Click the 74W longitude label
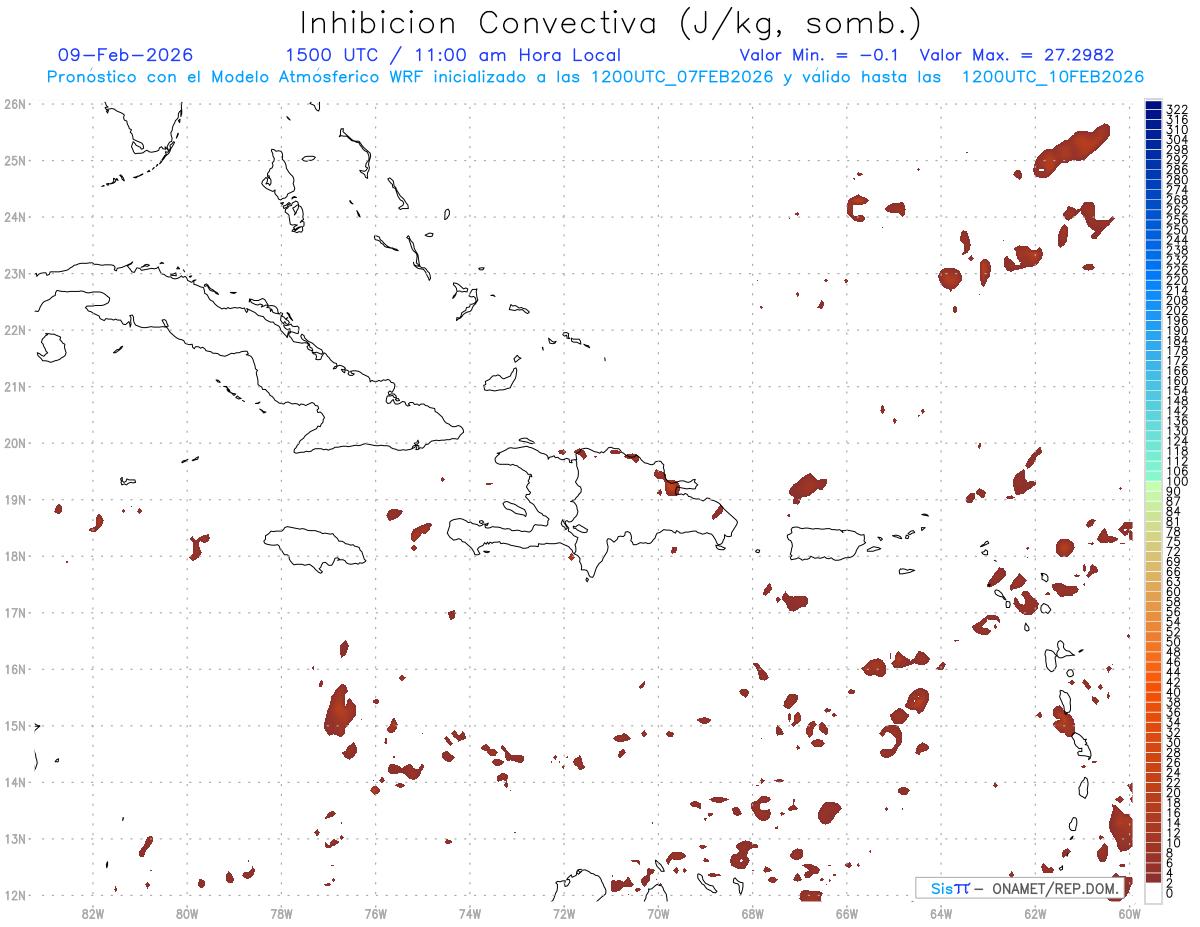The image size is (1200, 927). point(470,912)
